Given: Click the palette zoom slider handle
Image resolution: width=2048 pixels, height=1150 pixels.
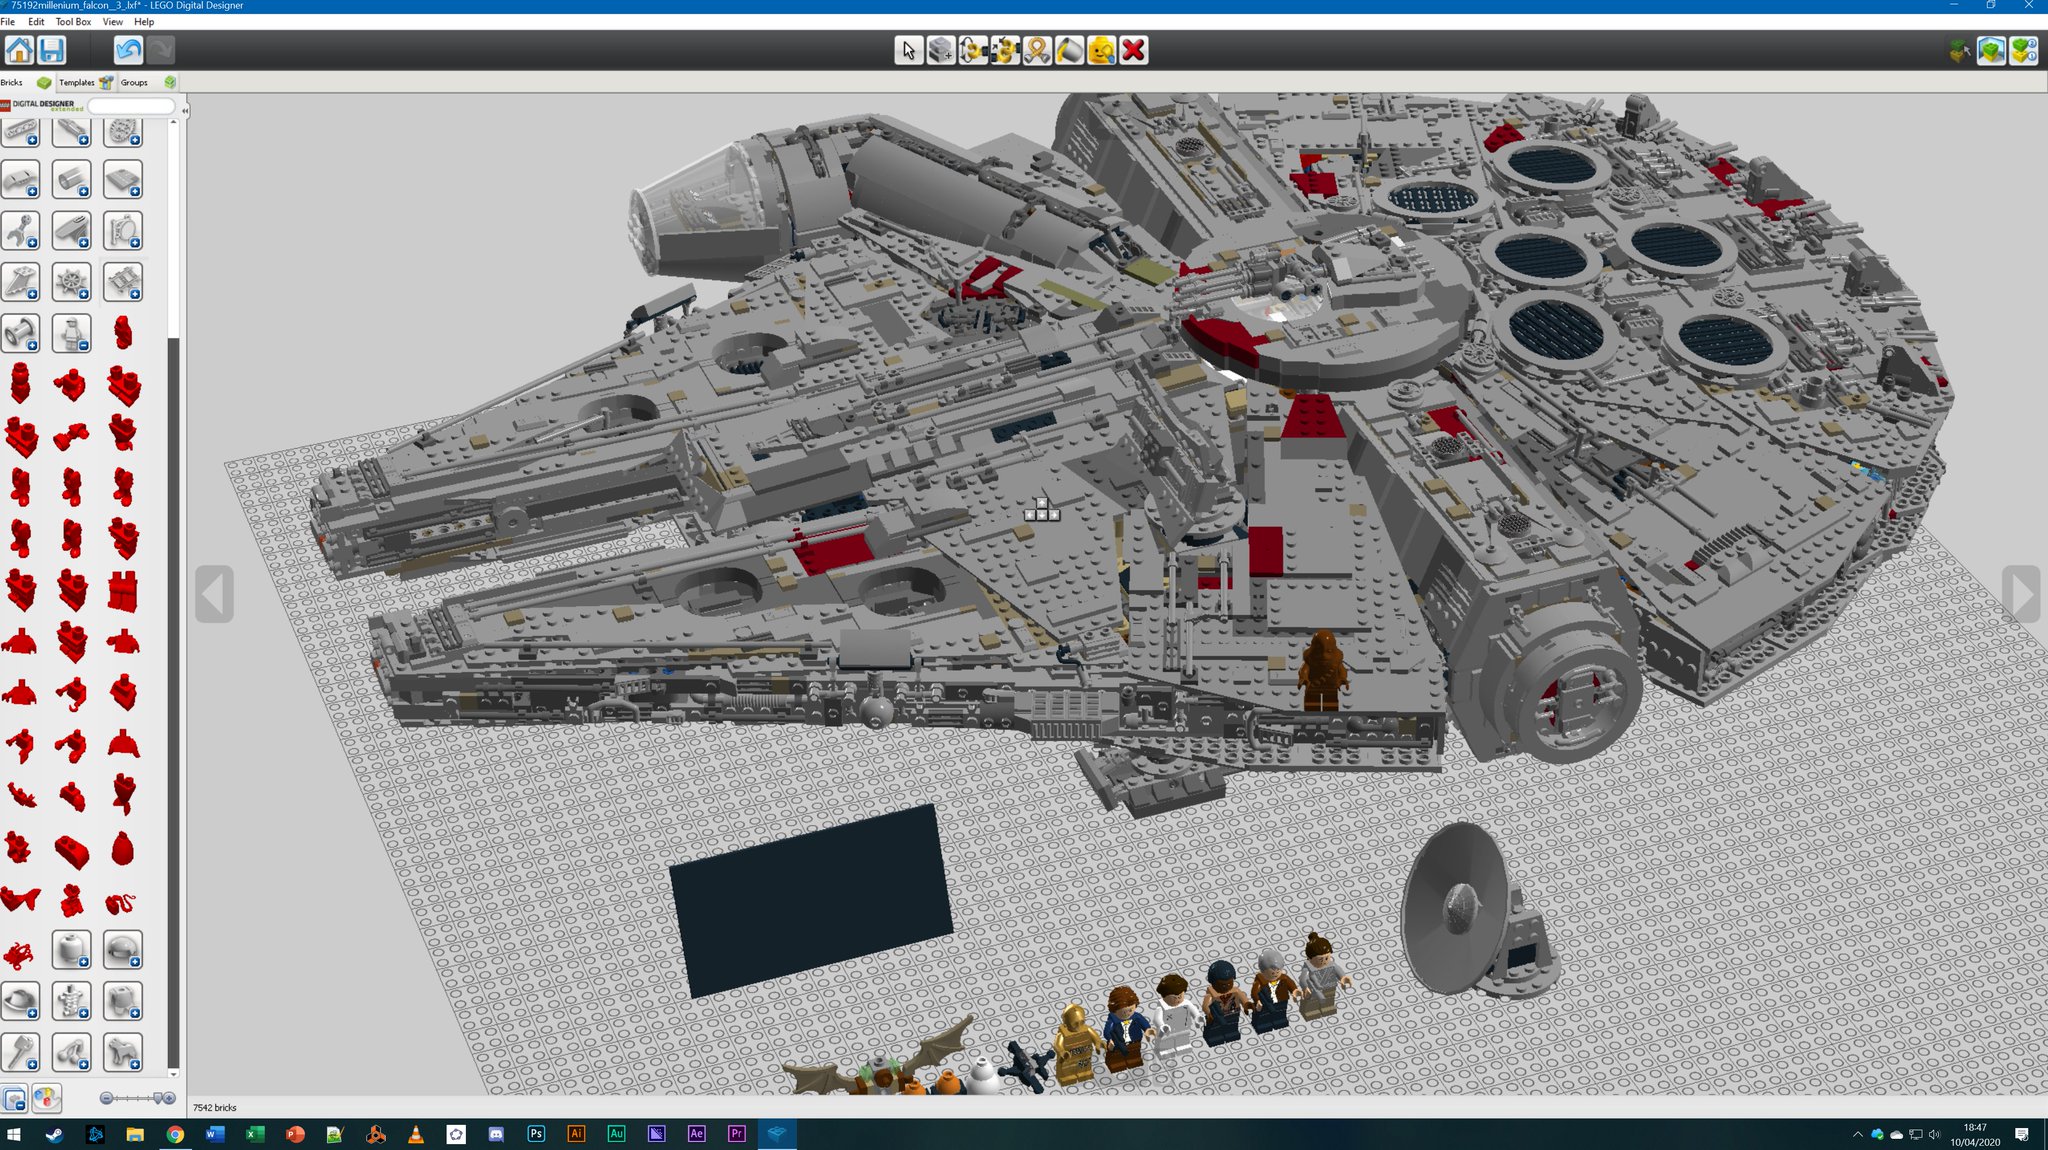Looking at the screenshot, I should coord(157,1098).
